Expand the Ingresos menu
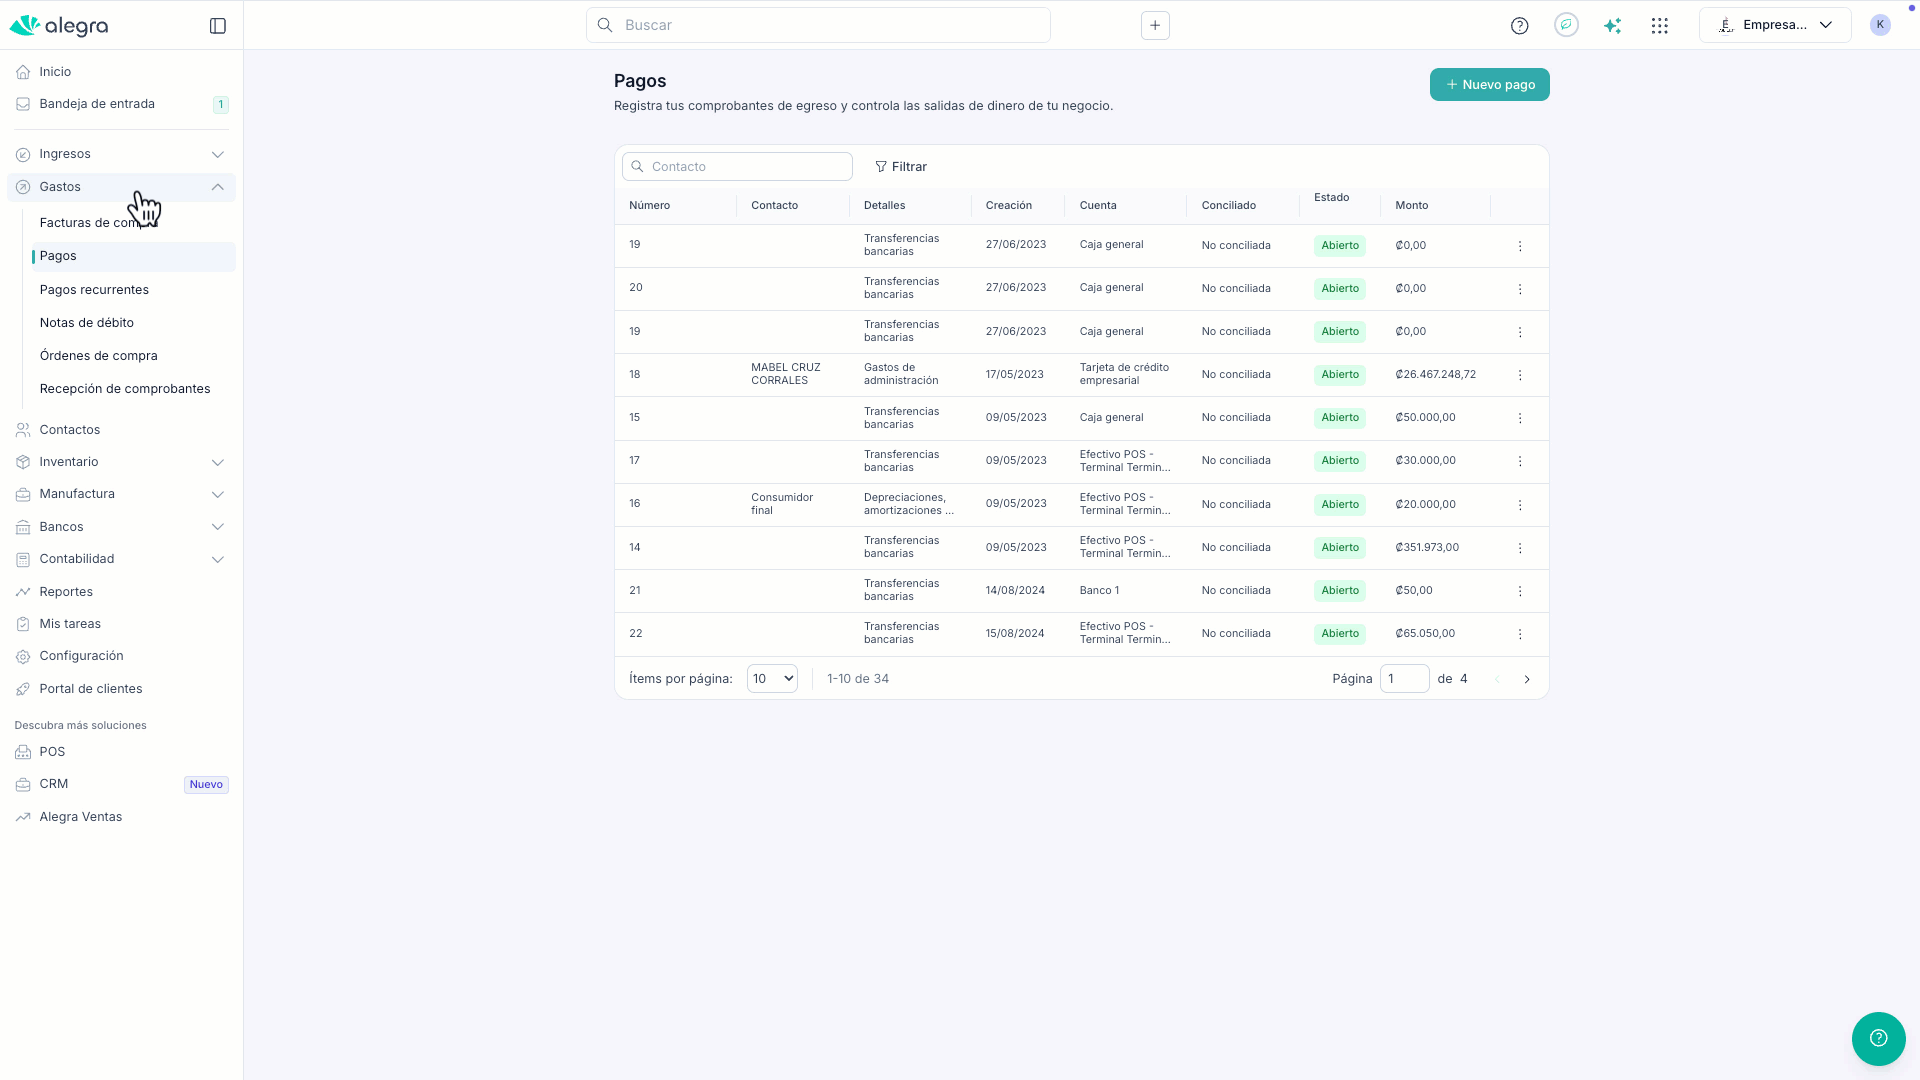 click(122, 154)
